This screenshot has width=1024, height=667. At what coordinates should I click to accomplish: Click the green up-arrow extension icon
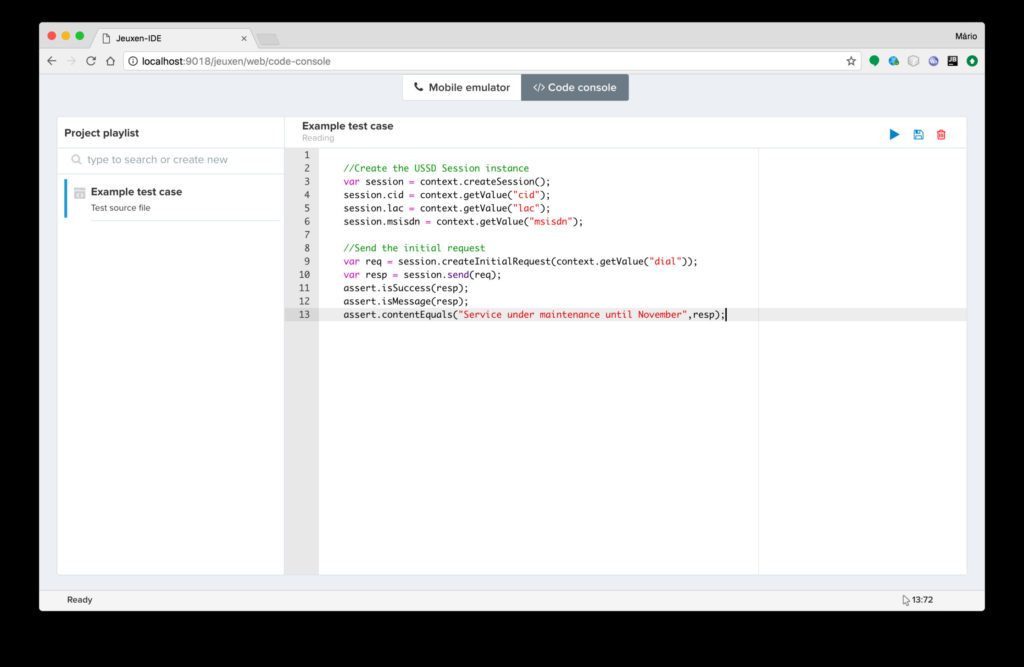point(972,61)
